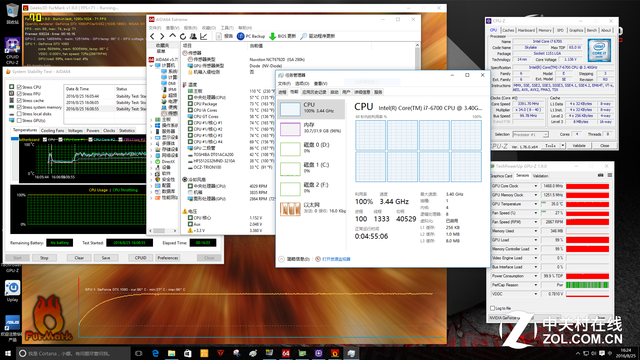The width and height of the screenshot is (640, 360).
Task: Switch to Voltages tab in stability test
Action: point(75,131)
